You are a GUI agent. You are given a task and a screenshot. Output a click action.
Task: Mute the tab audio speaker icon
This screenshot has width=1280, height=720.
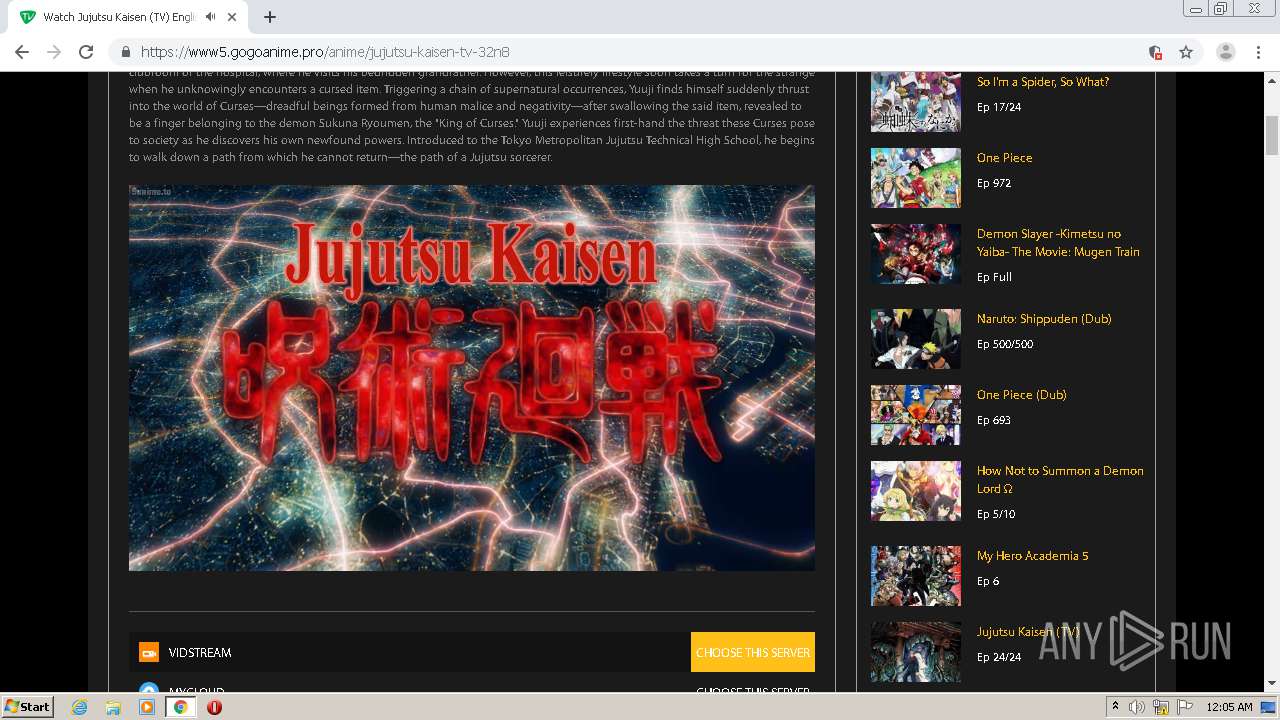coord(210,17)
